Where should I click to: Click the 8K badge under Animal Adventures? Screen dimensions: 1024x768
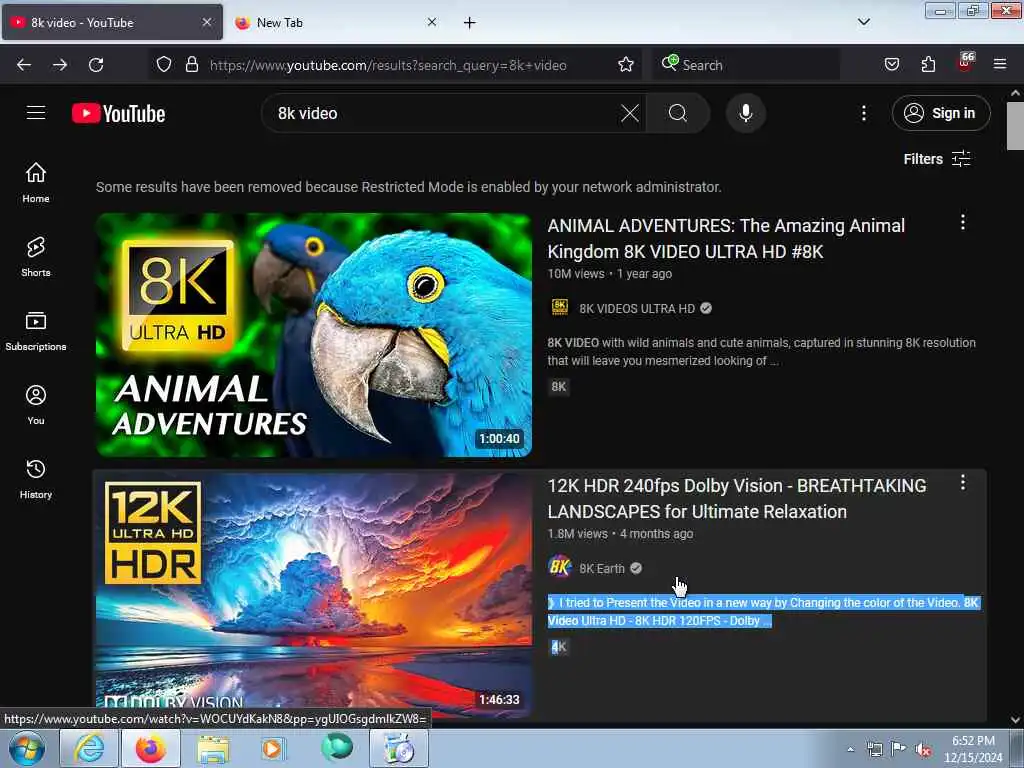pos(558,387)
